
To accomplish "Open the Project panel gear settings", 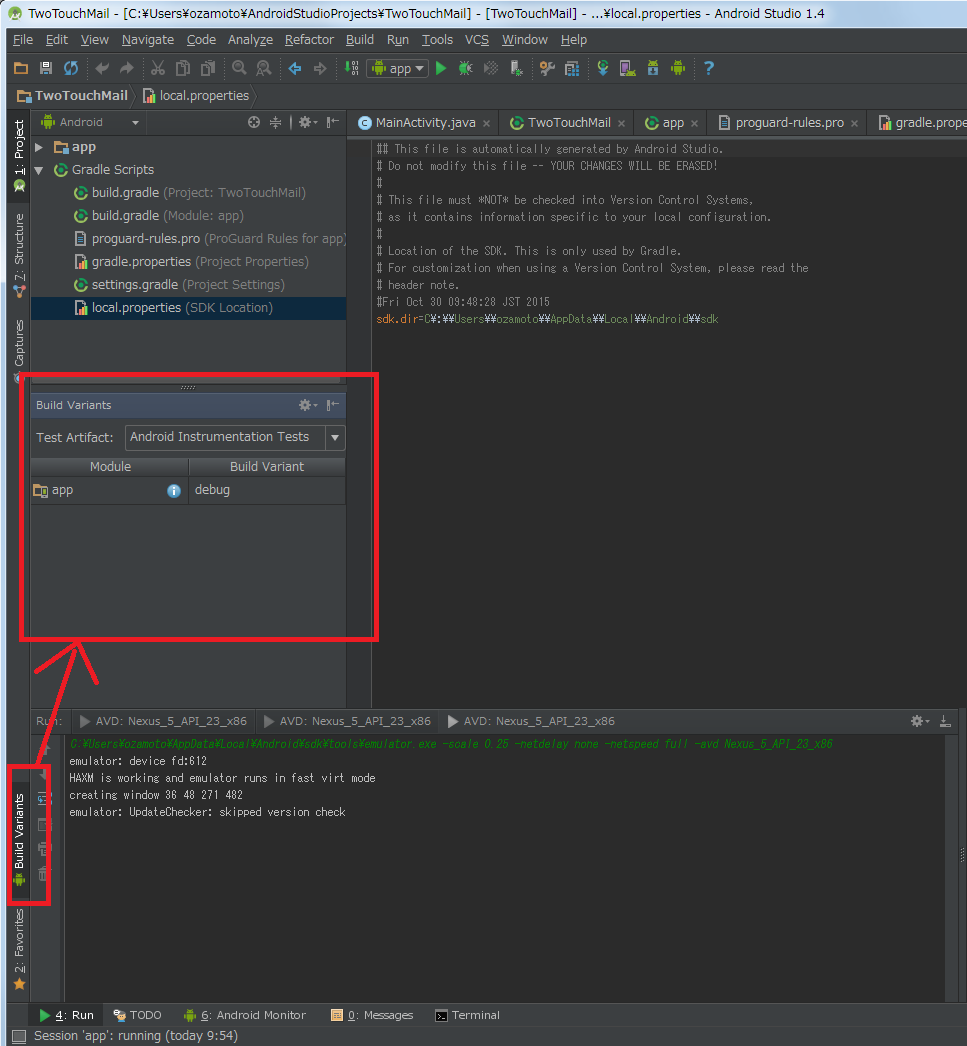I will [307, 122].
